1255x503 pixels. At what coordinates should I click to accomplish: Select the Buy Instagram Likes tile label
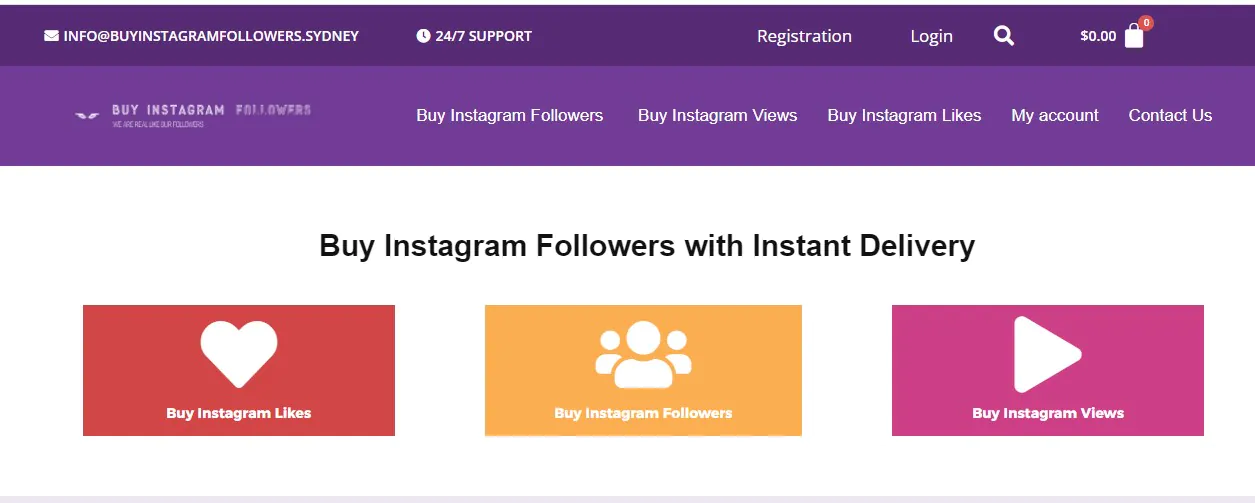(239, 413)
